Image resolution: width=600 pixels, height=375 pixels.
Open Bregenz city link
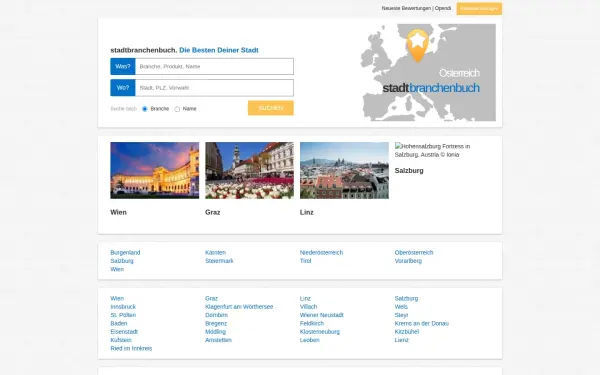pos(216,324)
